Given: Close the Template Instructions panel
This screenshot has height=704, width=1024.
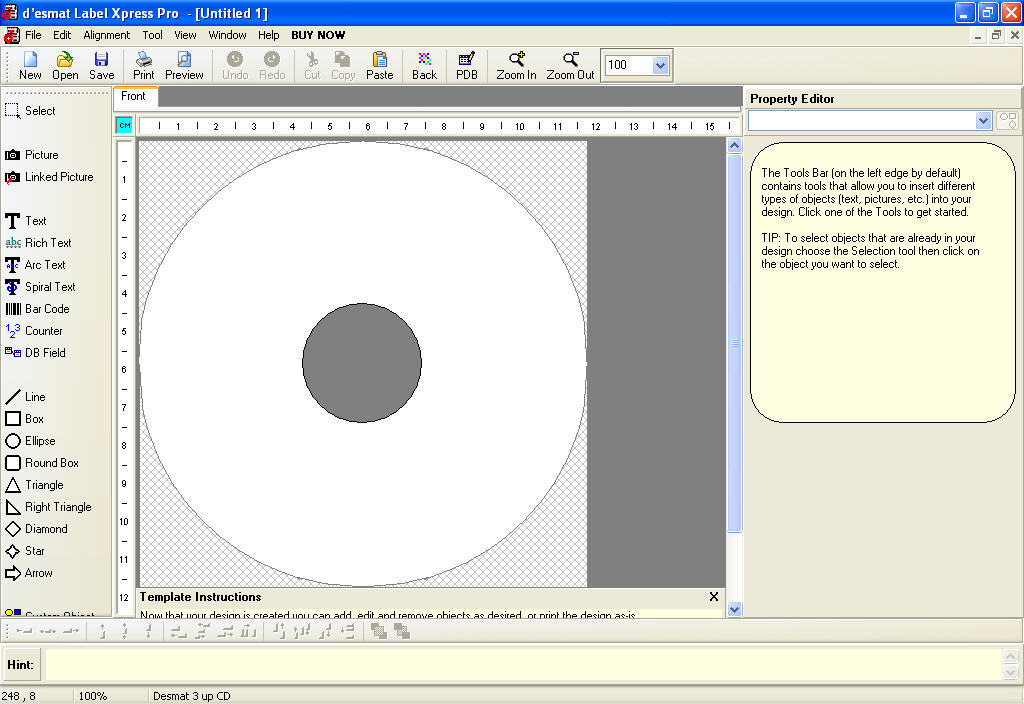Looking at the screenshot, I should pyautogui.click(x=713, y=596).
